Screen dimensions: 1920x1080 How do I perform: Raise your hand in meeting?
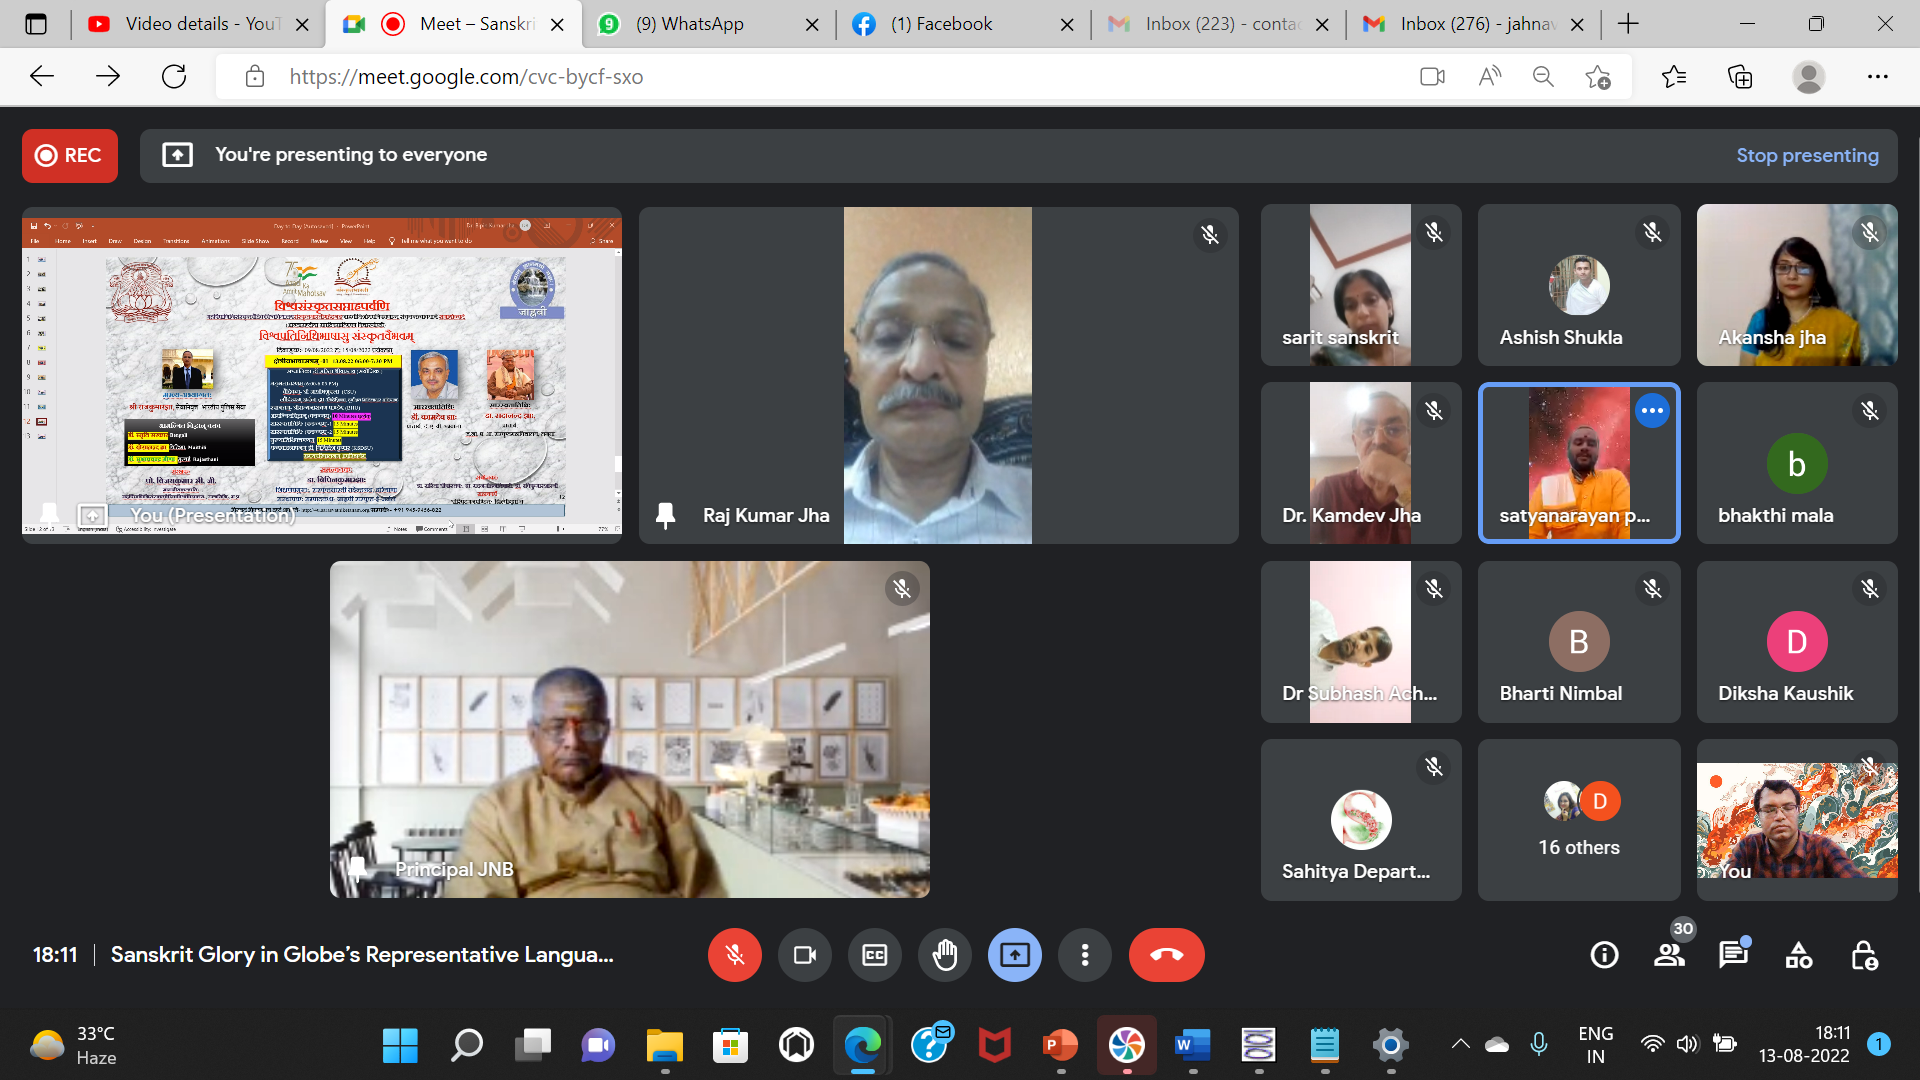(944, 955)
